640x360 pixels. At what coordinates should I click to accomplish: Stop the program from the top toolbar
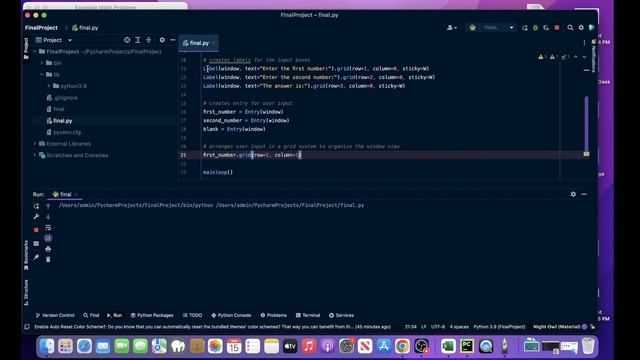click(557, 28)
